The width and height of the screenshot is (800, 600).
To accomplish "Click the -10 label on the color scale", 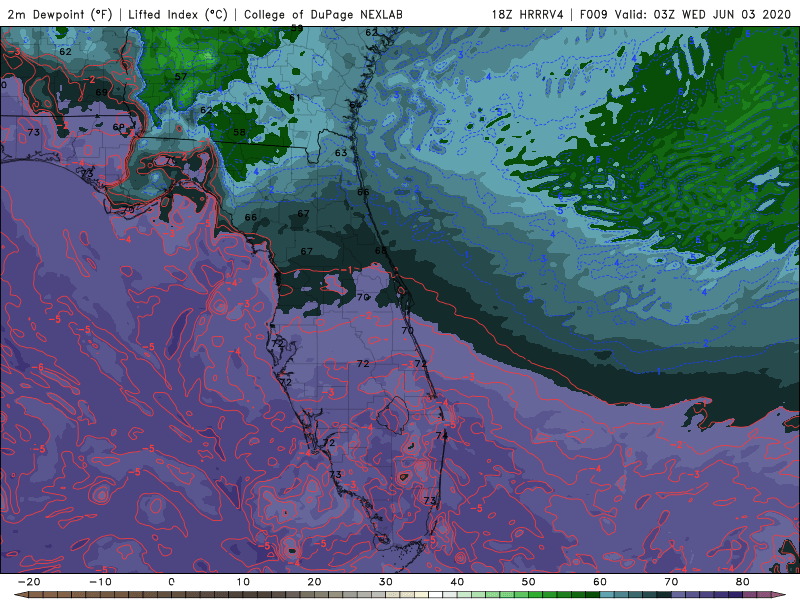I will [100, 581].
